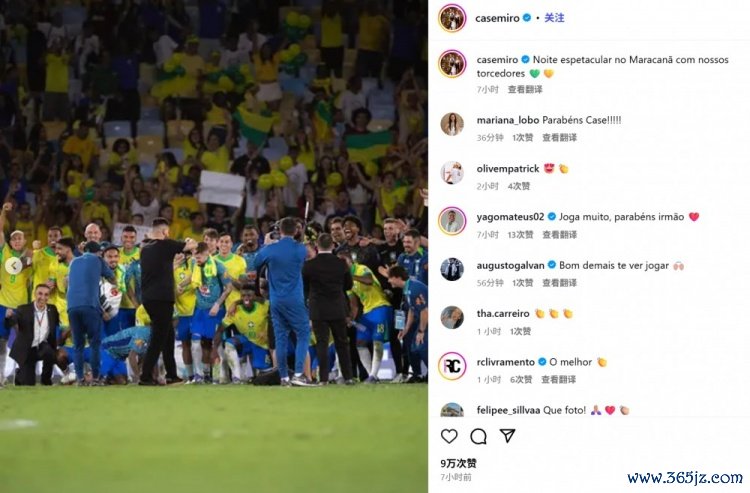Open rclivramento's RC avatar

(452, 366)
